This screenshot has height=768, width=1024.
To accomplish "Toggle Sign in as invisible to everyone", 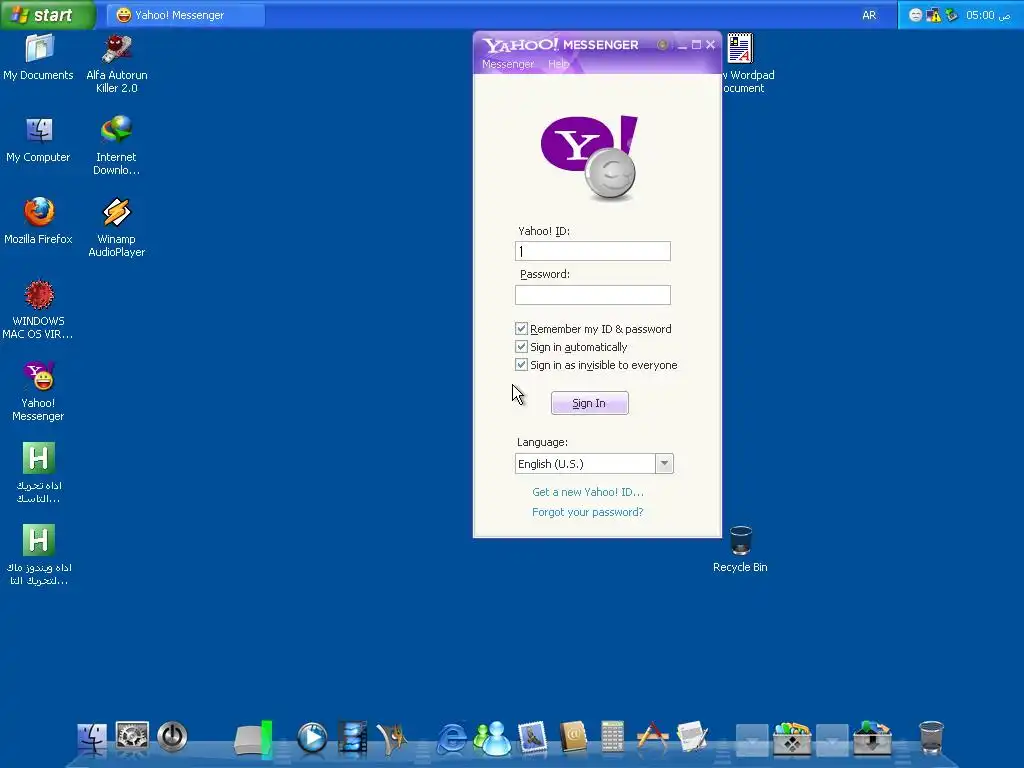I will tap(521, 364).
